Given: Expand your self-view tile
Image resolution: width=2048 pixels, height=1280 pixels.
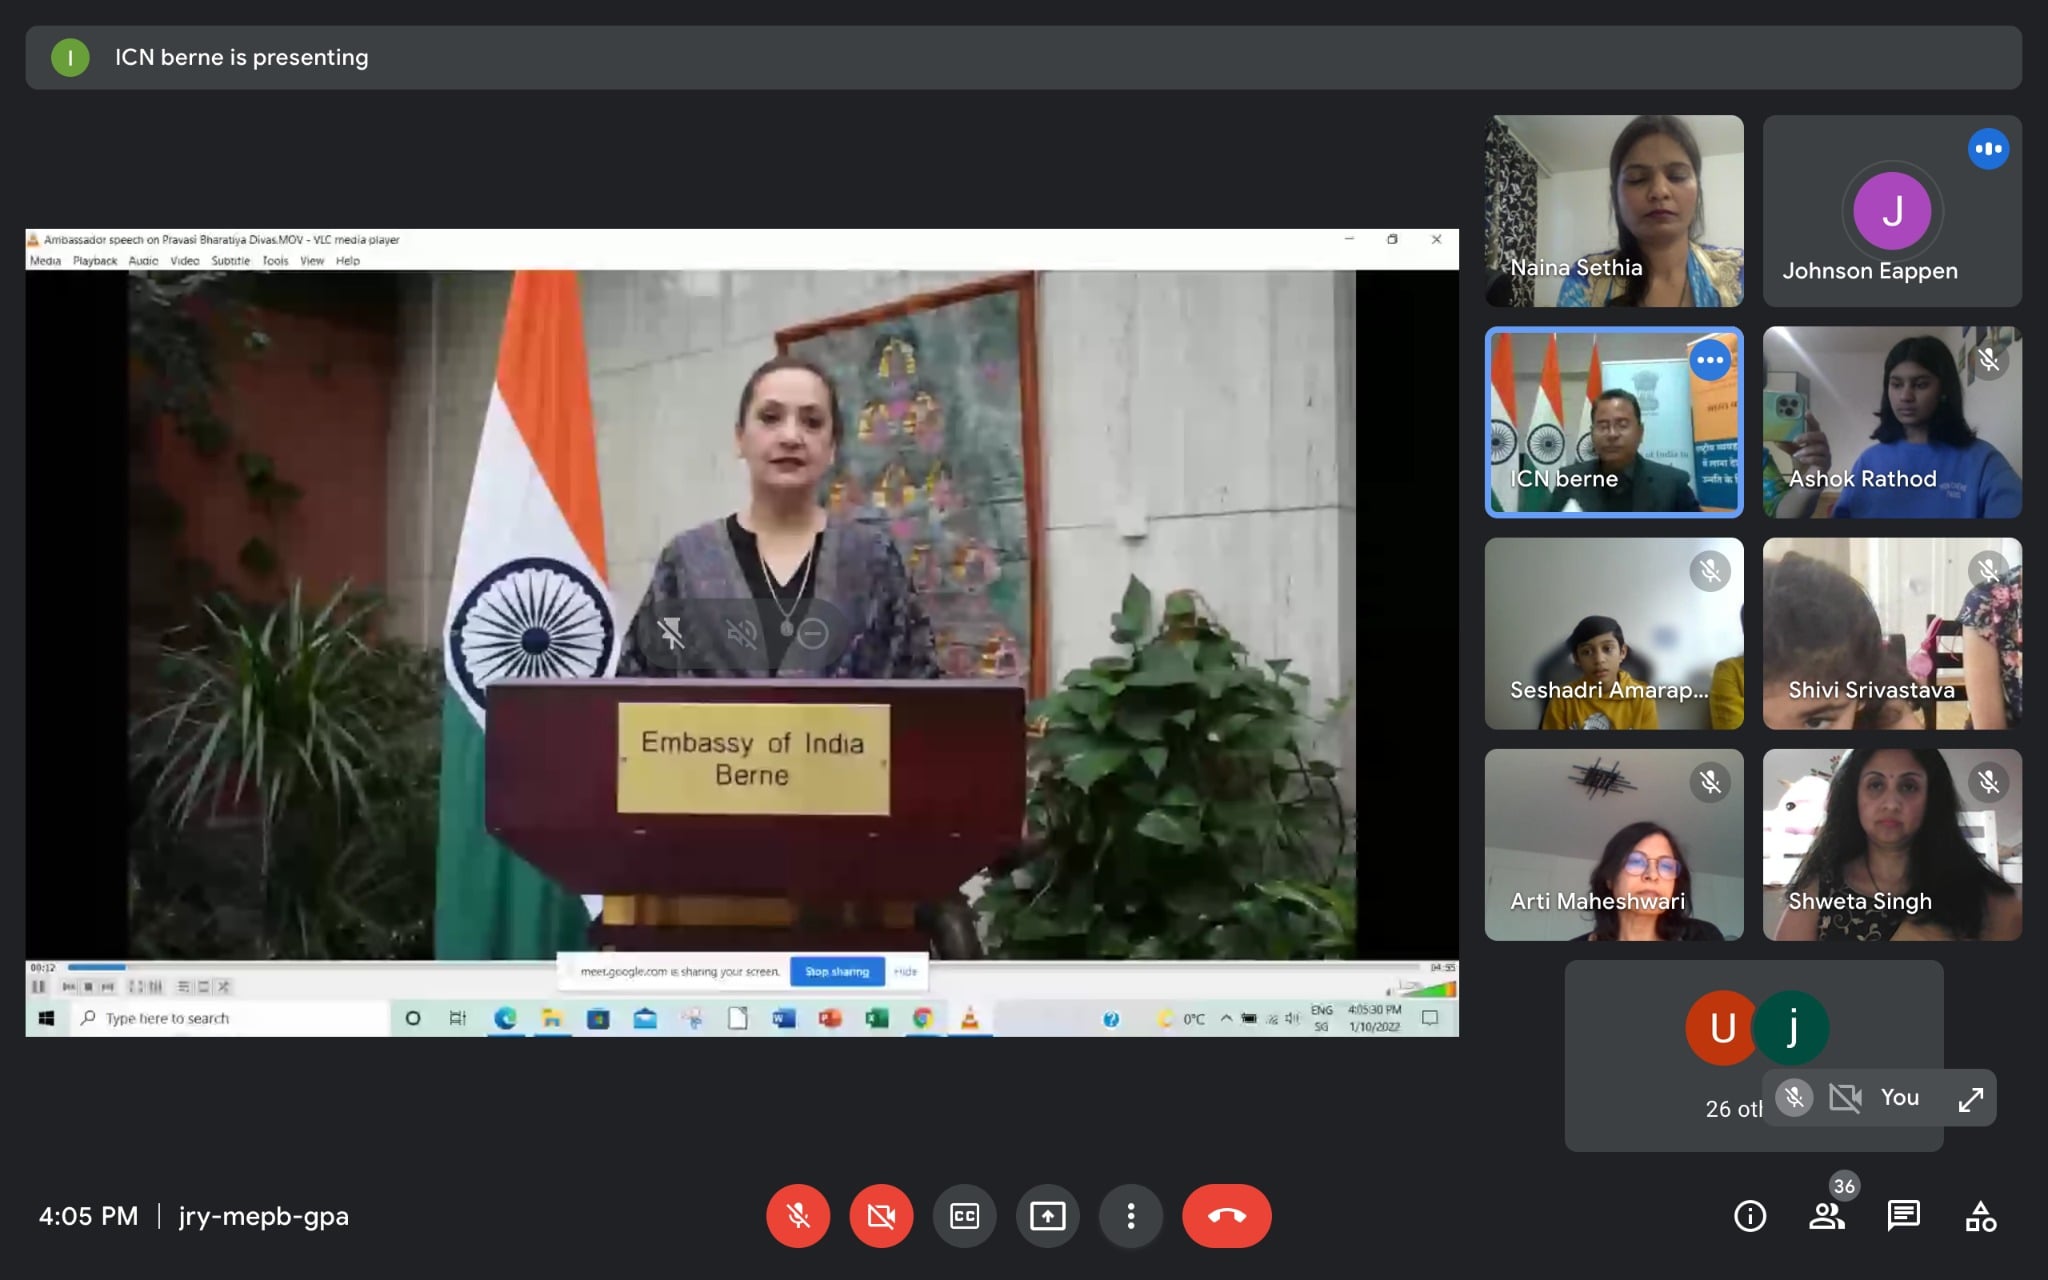Looking at the screenshot, I should [1970, 1099].
